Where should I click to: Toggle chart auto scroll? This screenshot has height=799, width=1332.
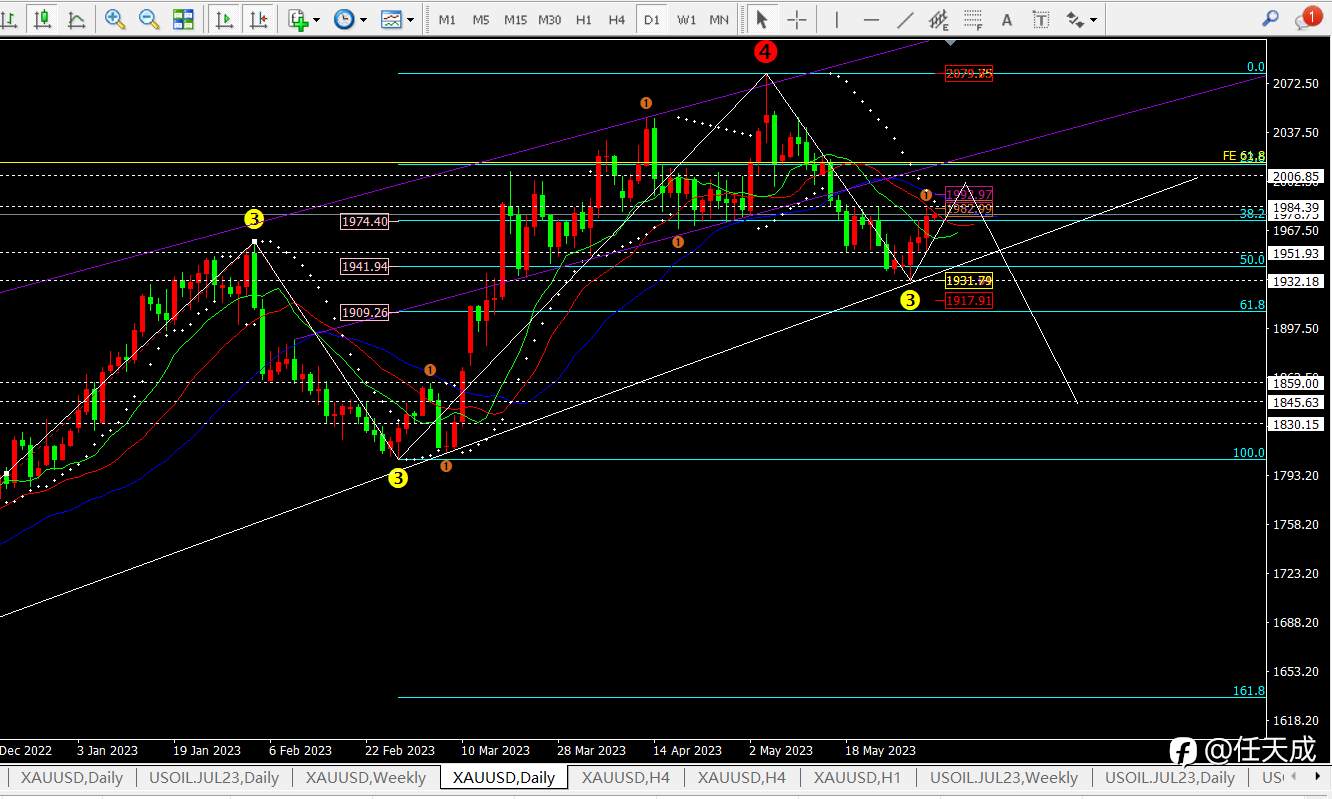coord(225,19)
